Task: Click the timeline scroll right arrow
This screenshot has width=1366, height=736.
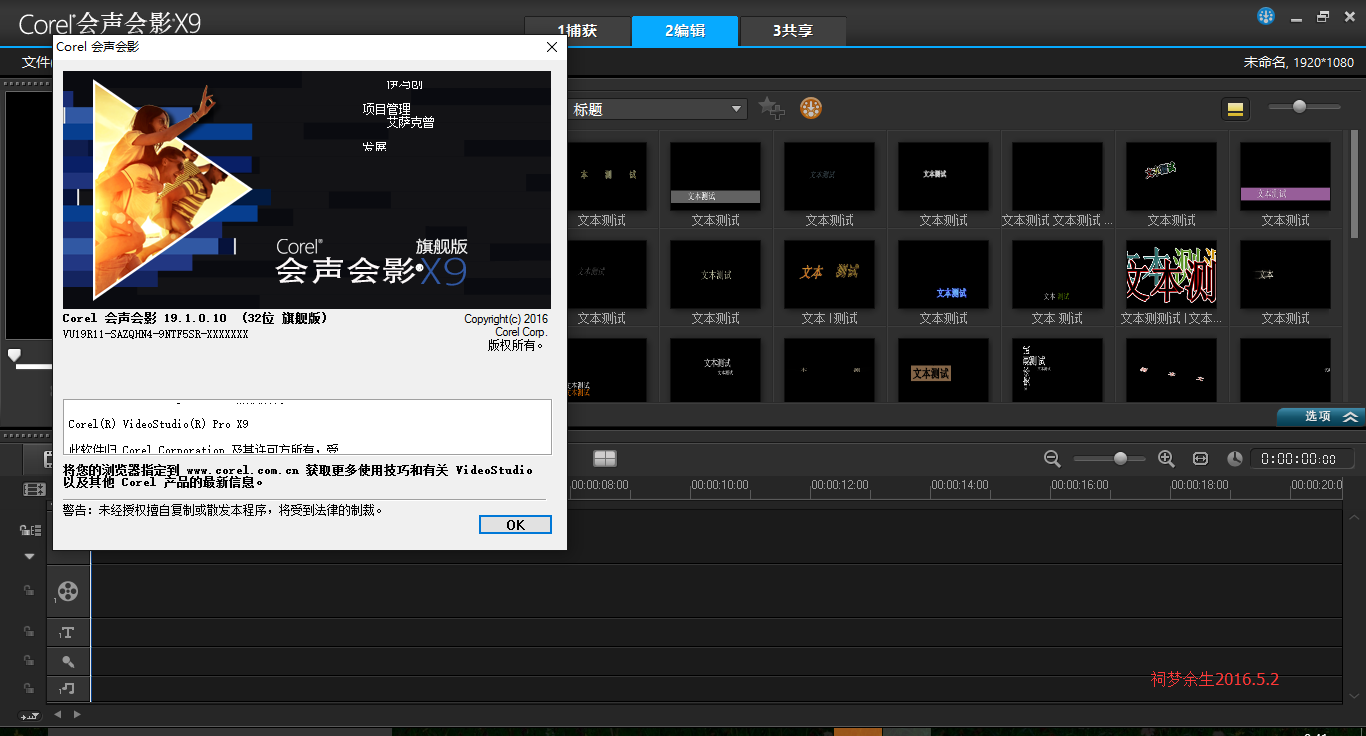Action: [x=77, y=715]
